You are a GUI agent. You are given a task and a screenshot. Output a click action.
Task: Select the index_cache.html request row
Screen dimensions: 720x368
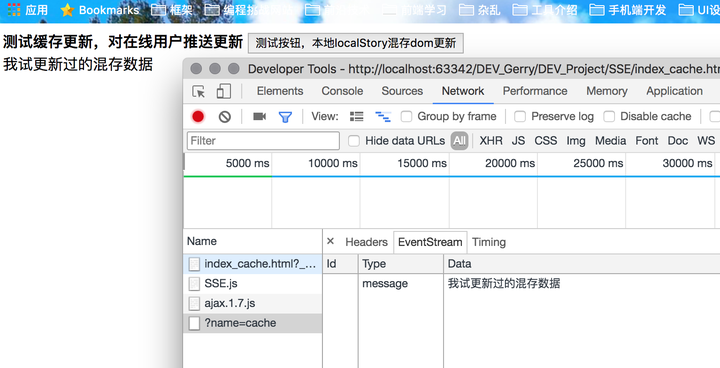[x=253, y=264]
